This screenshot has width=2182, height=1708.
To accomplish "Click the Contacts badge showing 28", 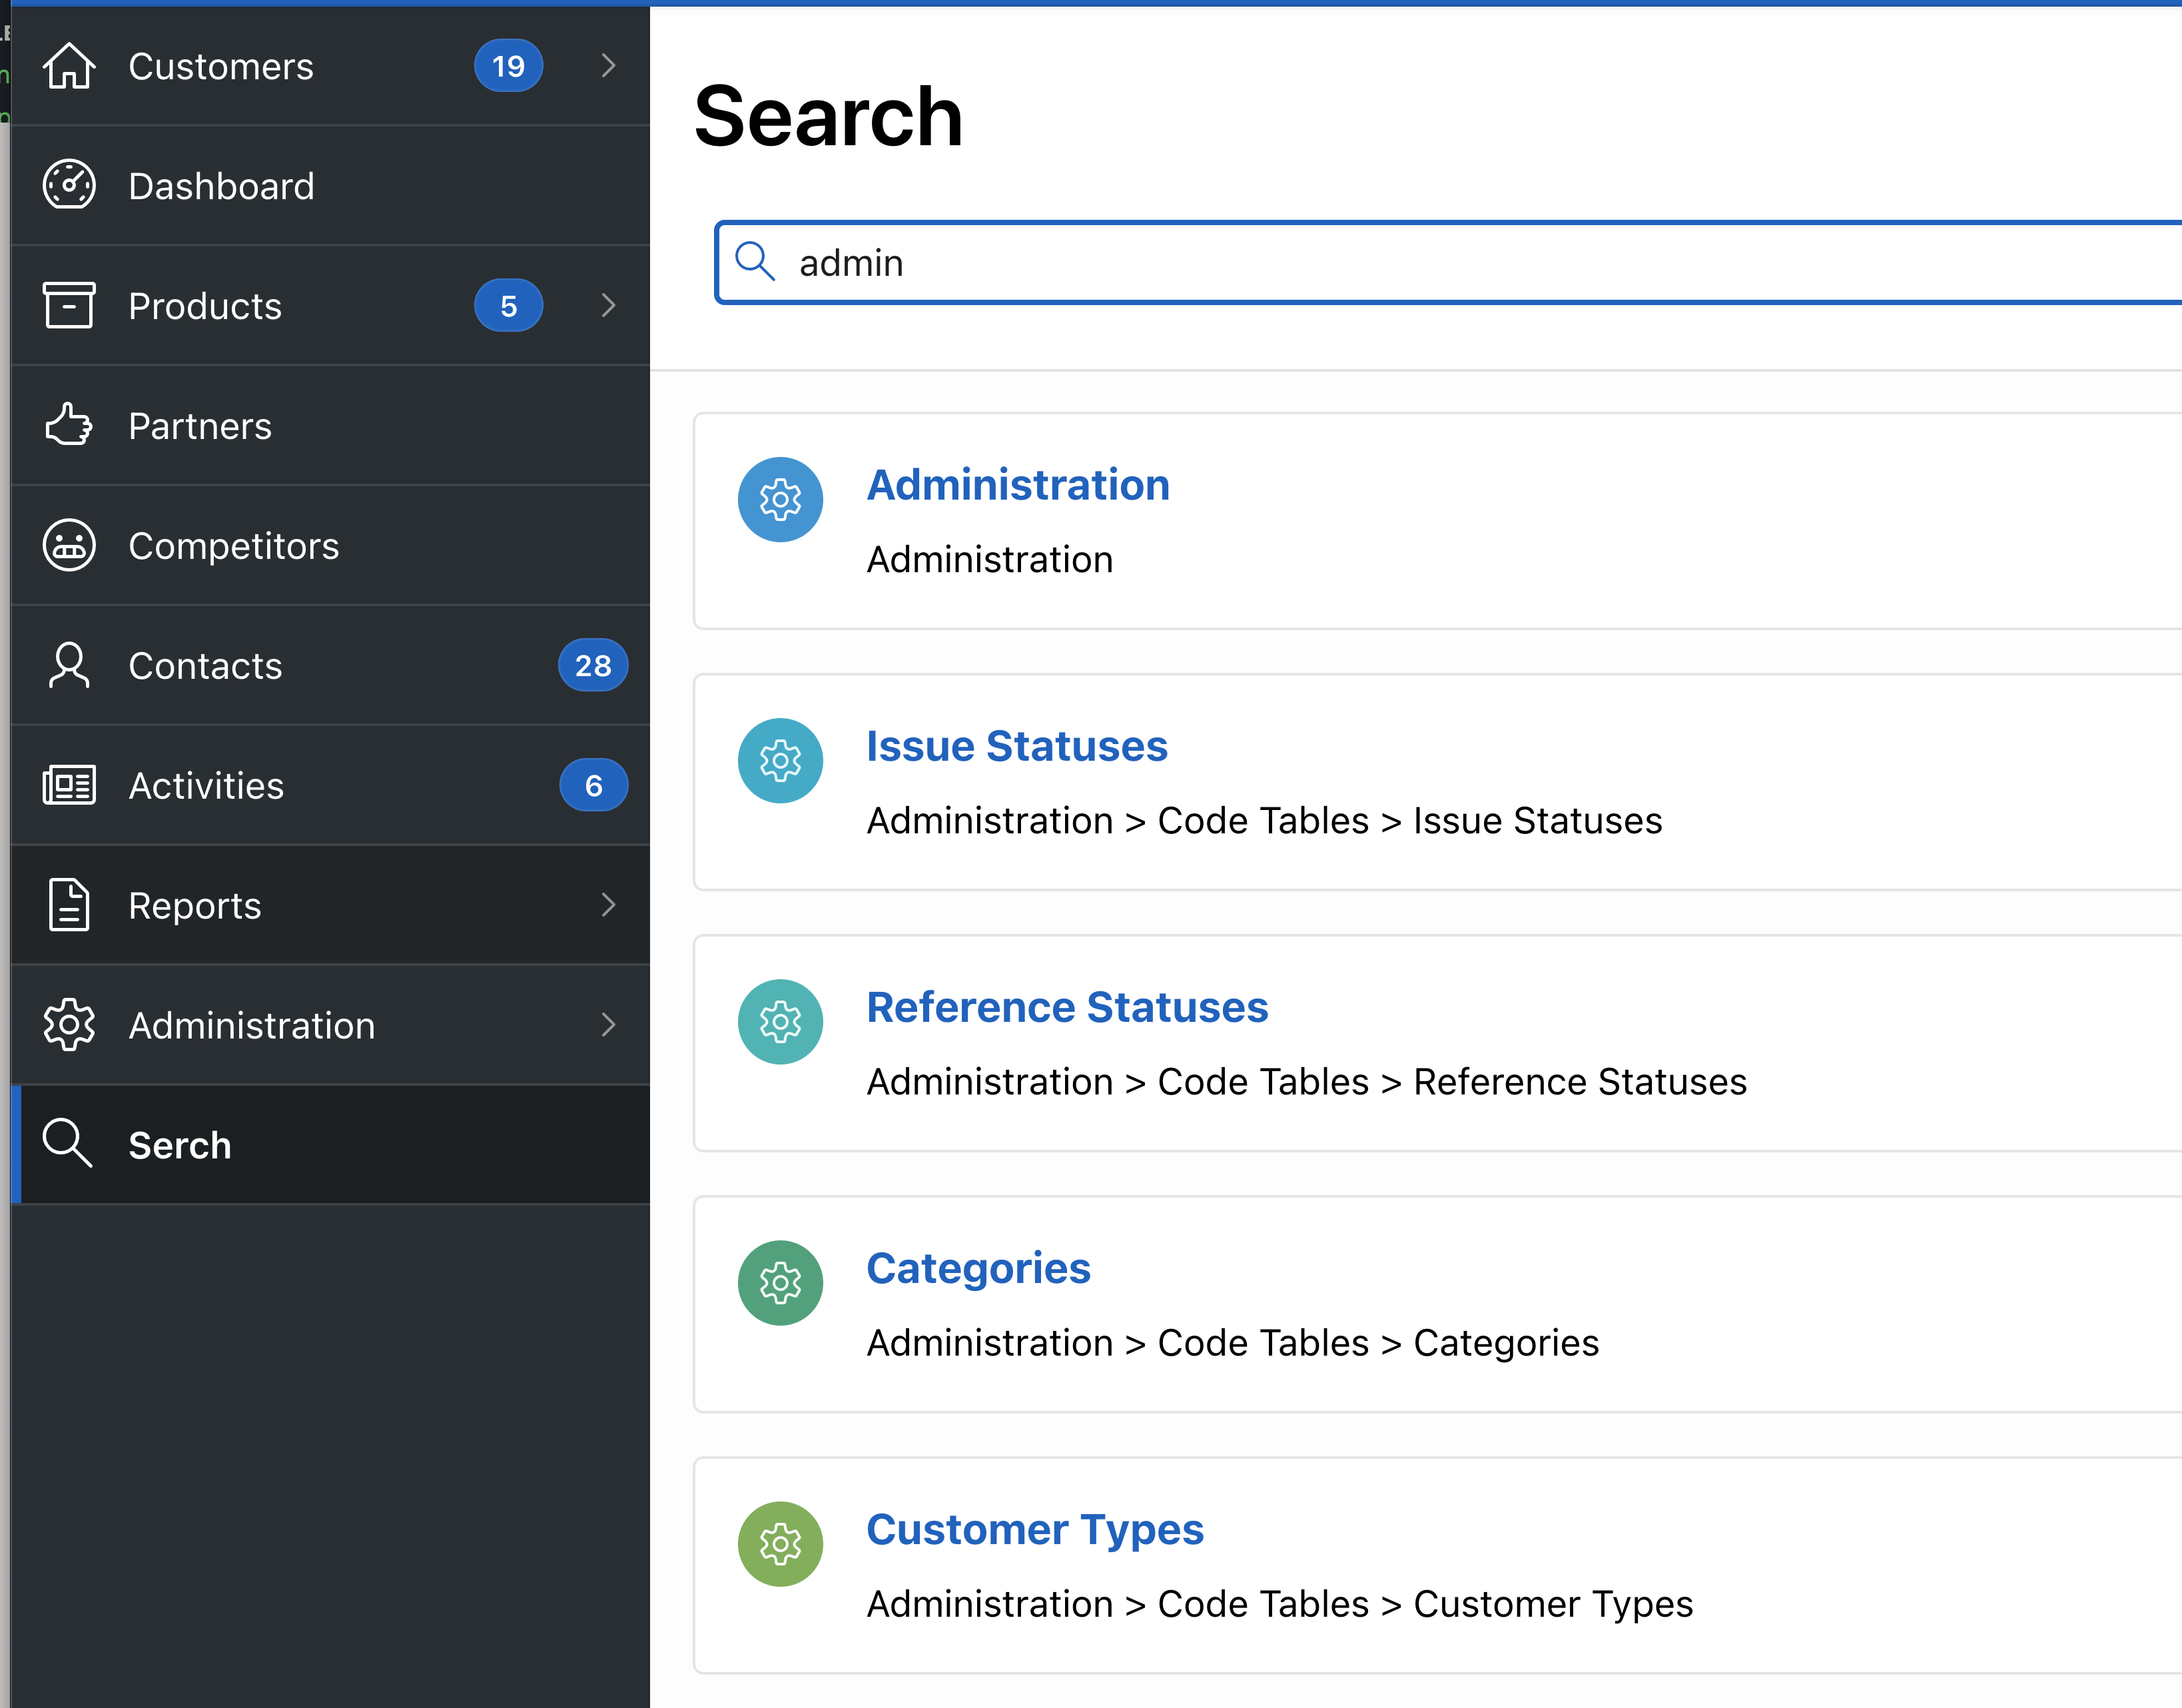I will pyautogui.click(x=592, y=666).
